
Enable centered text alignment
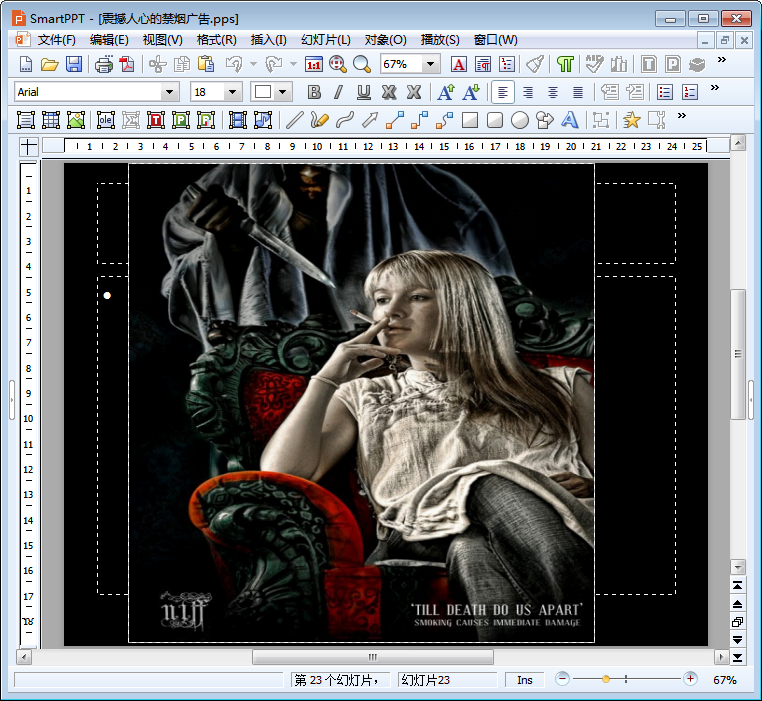[x=553, y=92]
